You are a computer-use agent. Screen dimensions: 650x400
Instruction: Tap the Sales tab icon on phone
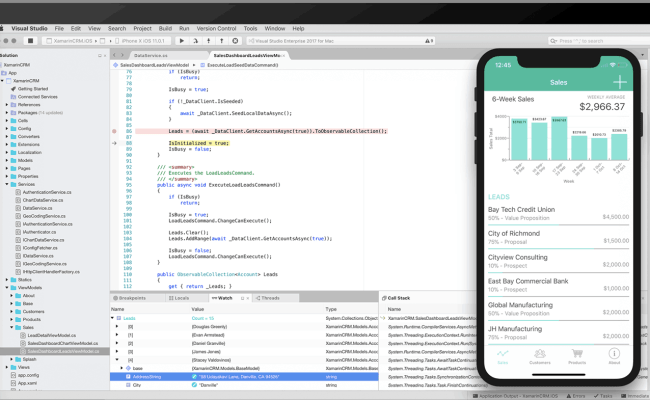coord(502,356)
